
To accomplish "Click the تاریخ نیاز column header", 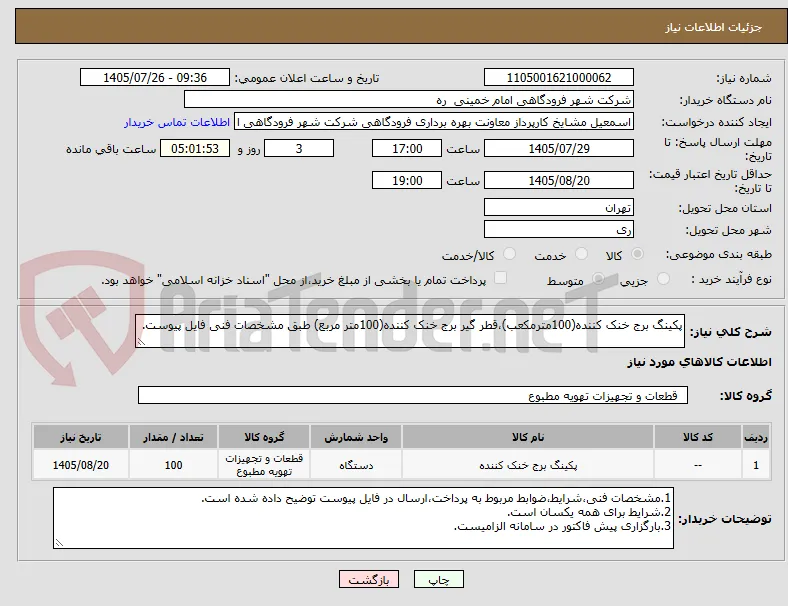I will pos(81,437).
